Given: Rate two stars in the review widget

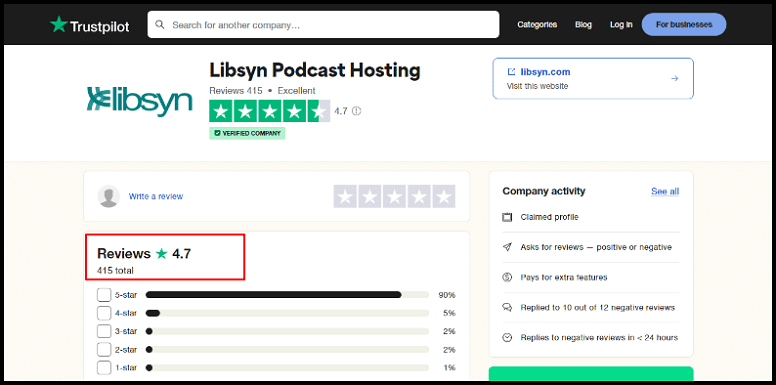Looking at the screenshot, I should pyautogui.click(x=370, y=196).
